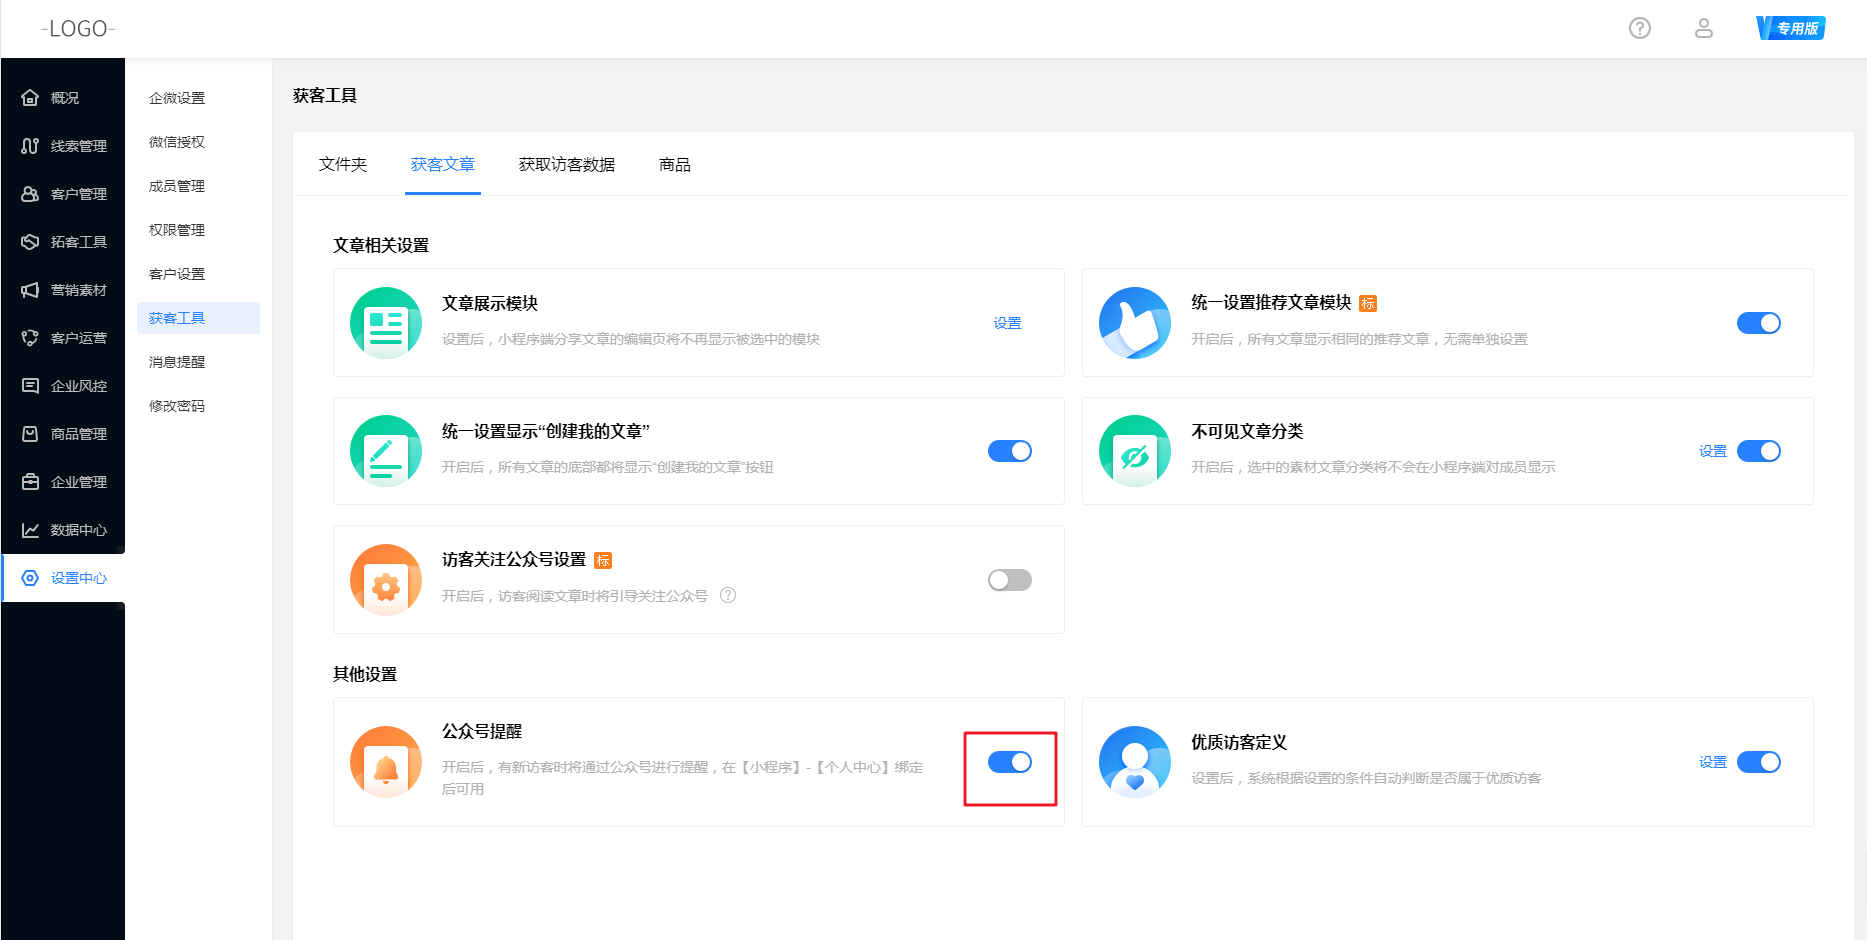Click the 统一设置推荐文章模块 blue hand icon
The image size is (1867, 940).
(x=1135, y=323)
